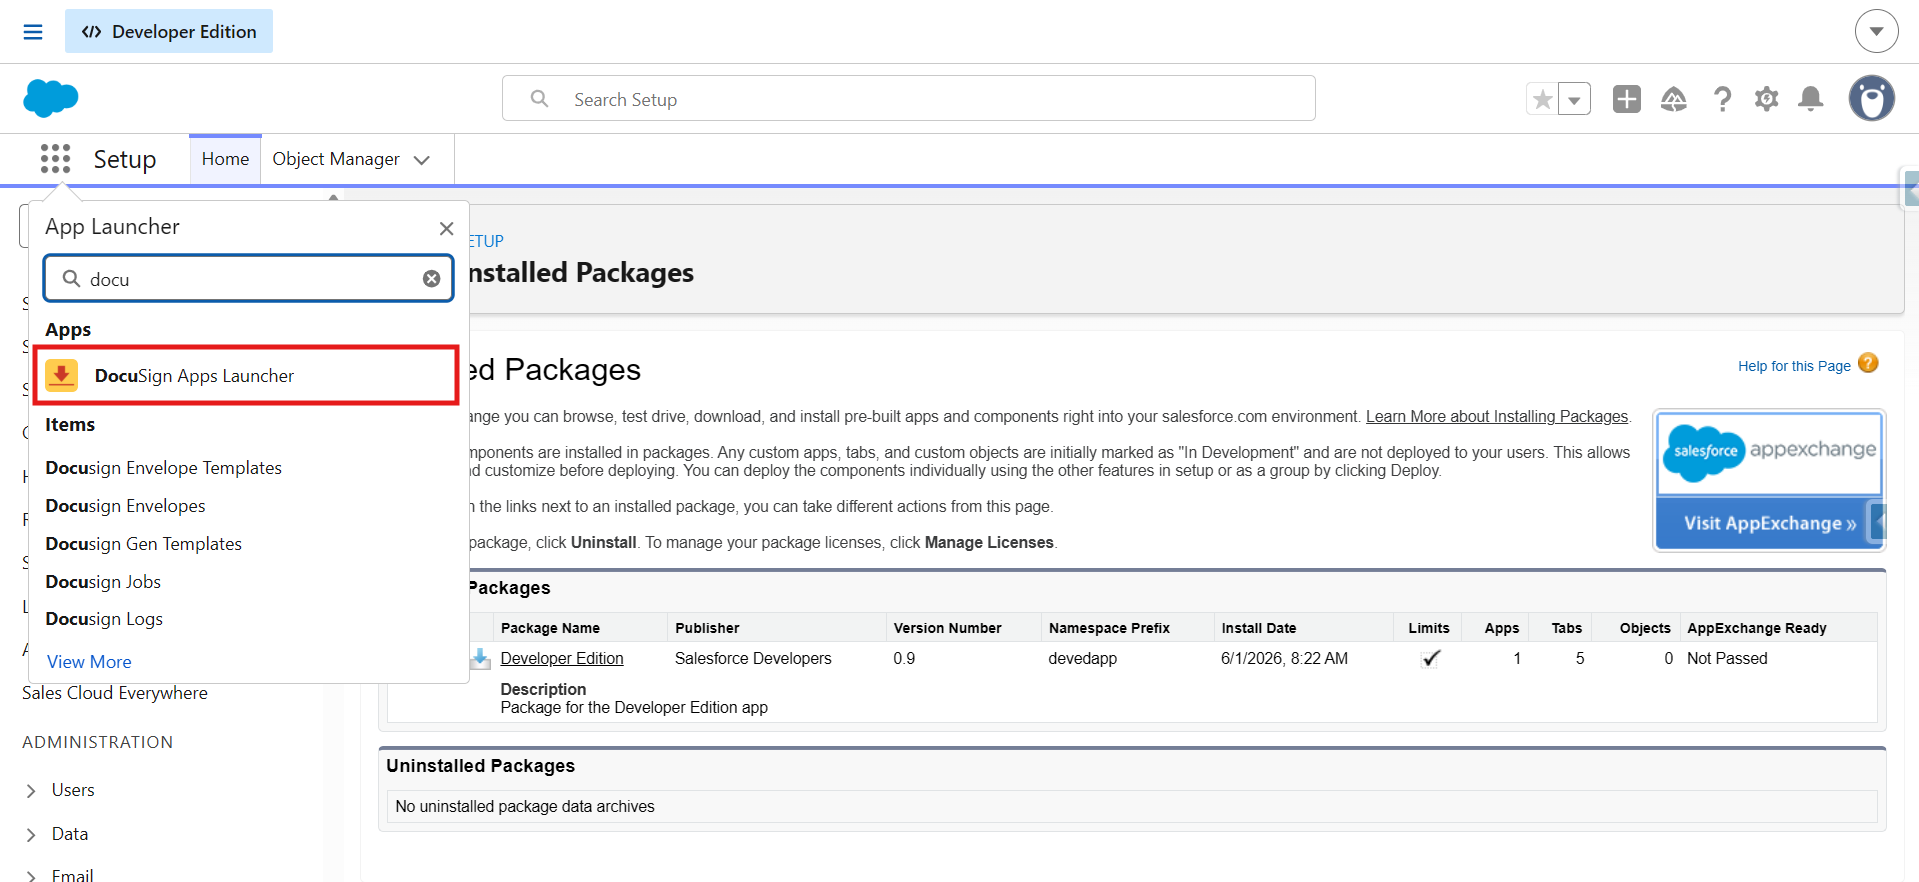The image size is (1919, 882).
Task: Click the Search Setup magnifier icon
Action: (x=539, y=99)
